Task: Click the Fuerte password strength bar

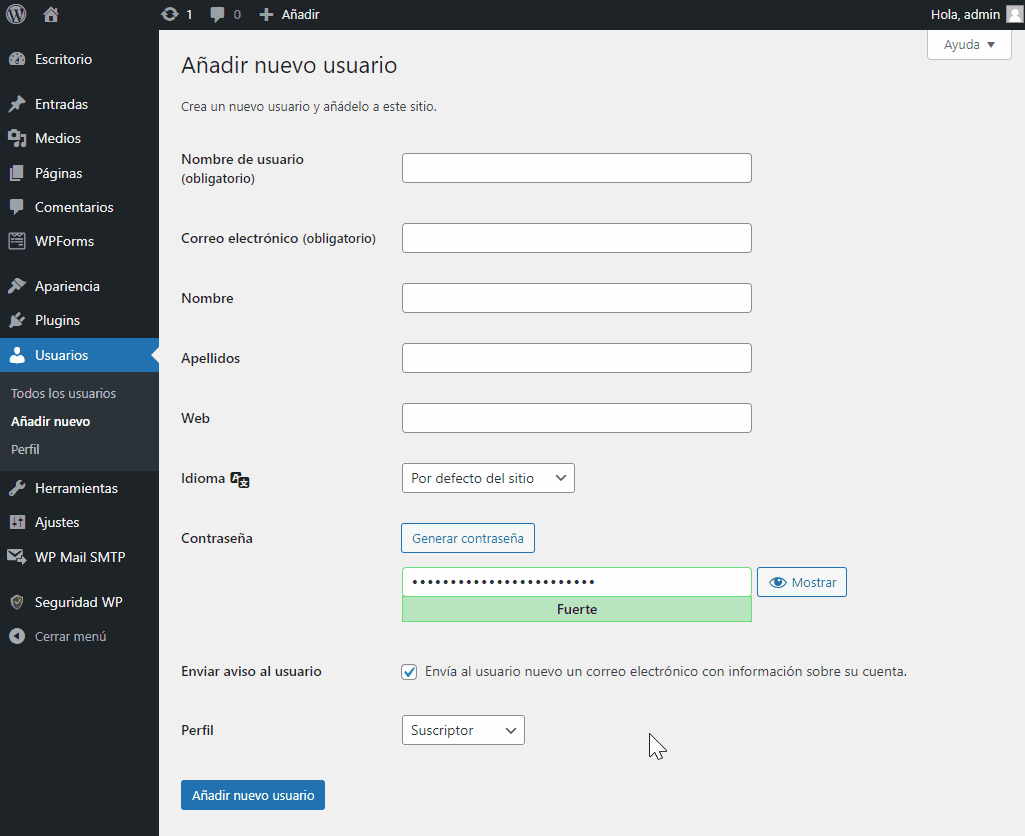Action: coord(576,609)
